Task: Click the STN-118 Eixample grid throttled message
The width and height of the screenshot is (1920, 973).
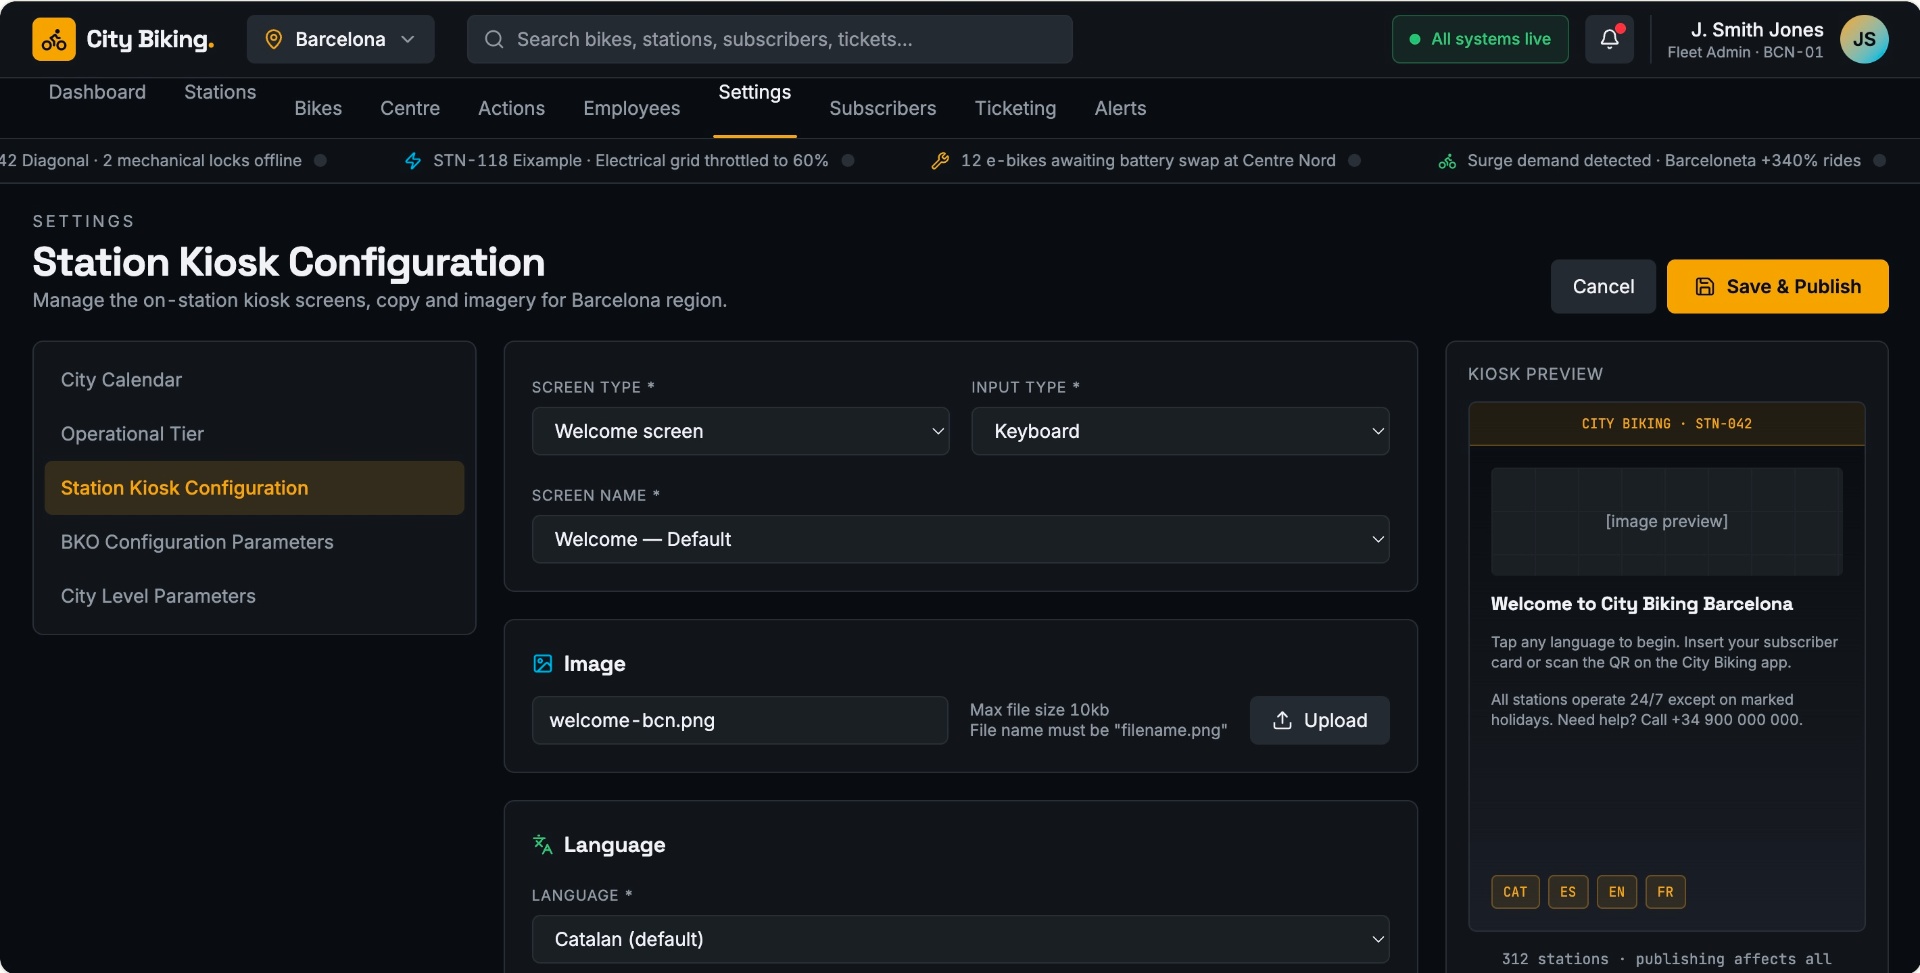Action: [x=631, y=161]
